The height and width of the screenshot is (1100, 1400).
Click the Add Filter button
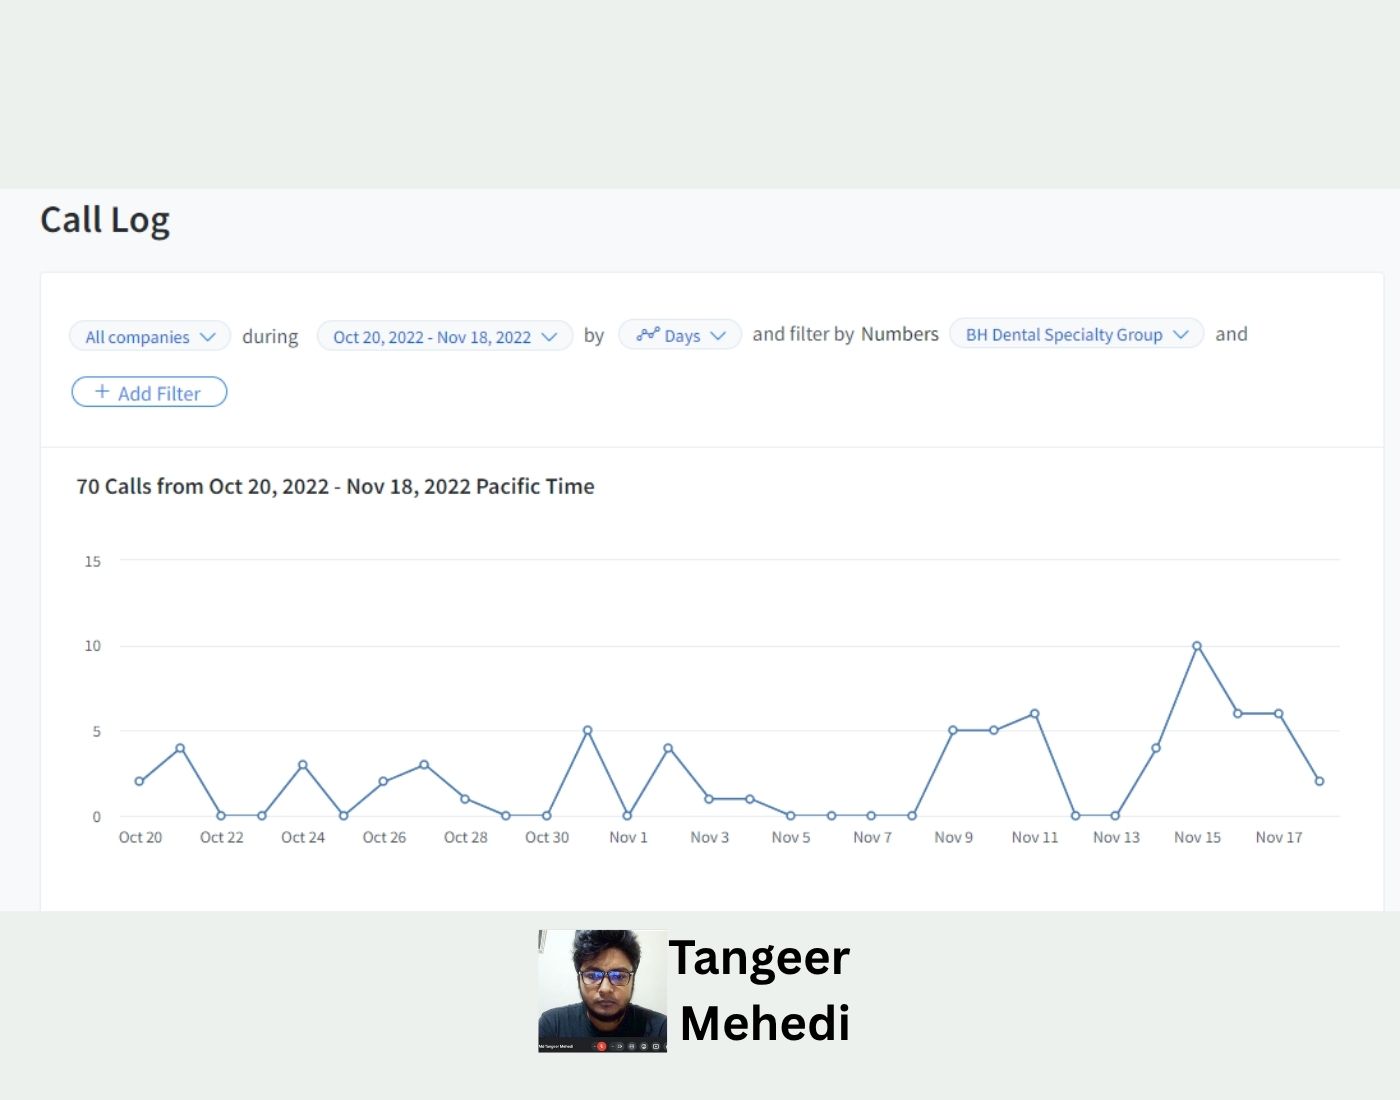click(149, 393)
